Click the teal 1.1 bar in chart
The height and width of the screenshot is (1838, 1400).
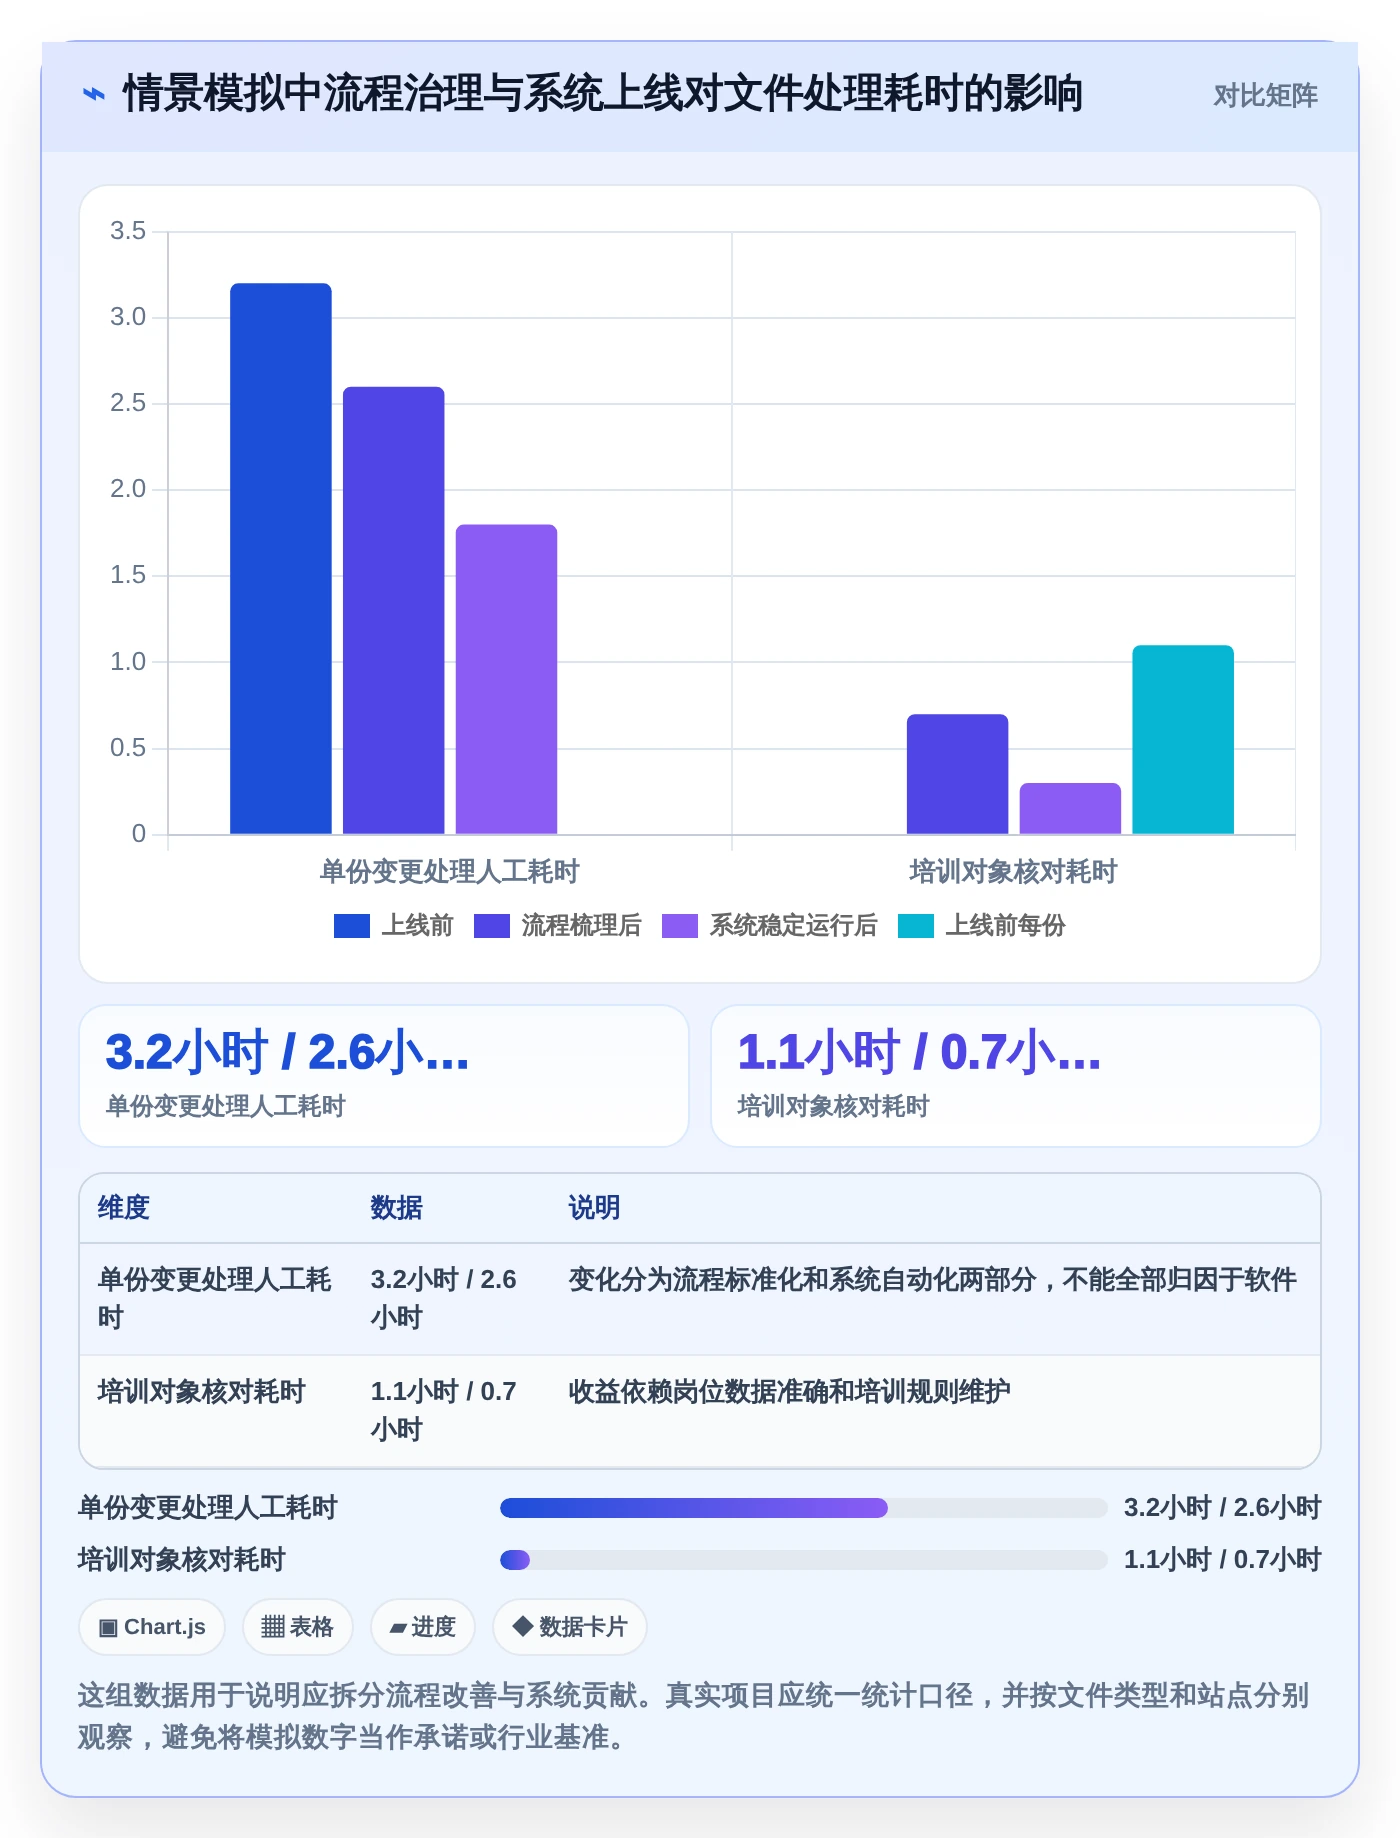1183,739
